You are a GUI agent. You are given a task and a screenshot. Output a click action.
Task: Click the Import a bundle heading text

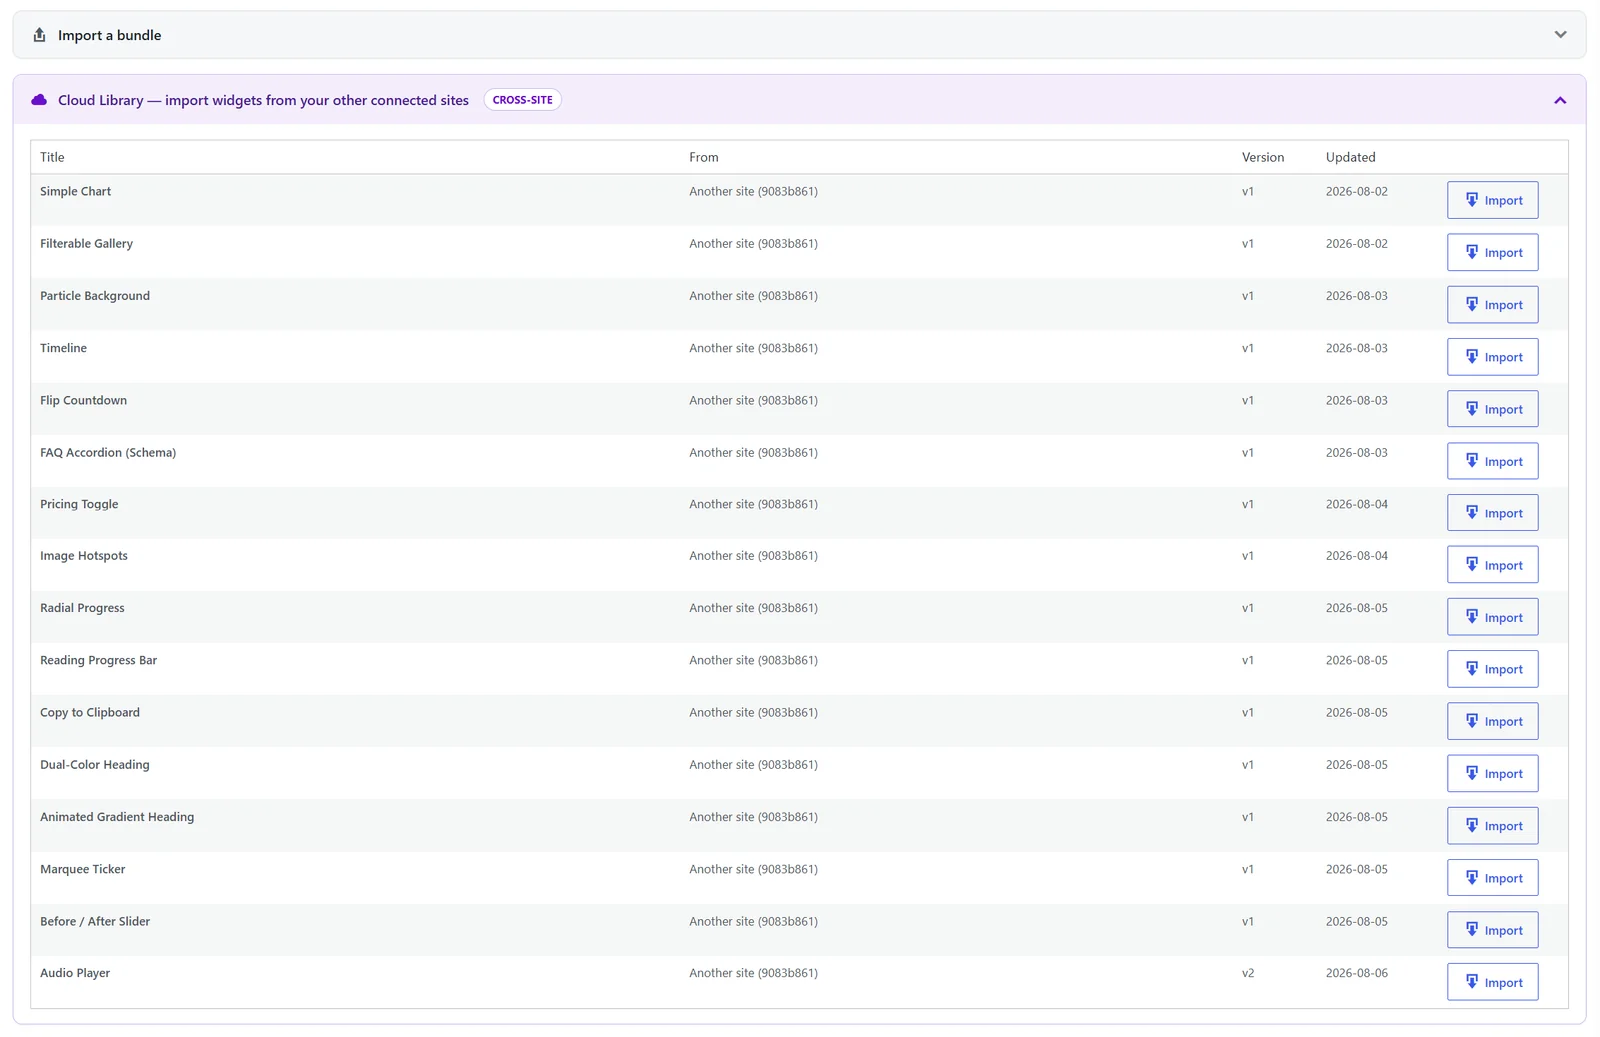point(109,35)
